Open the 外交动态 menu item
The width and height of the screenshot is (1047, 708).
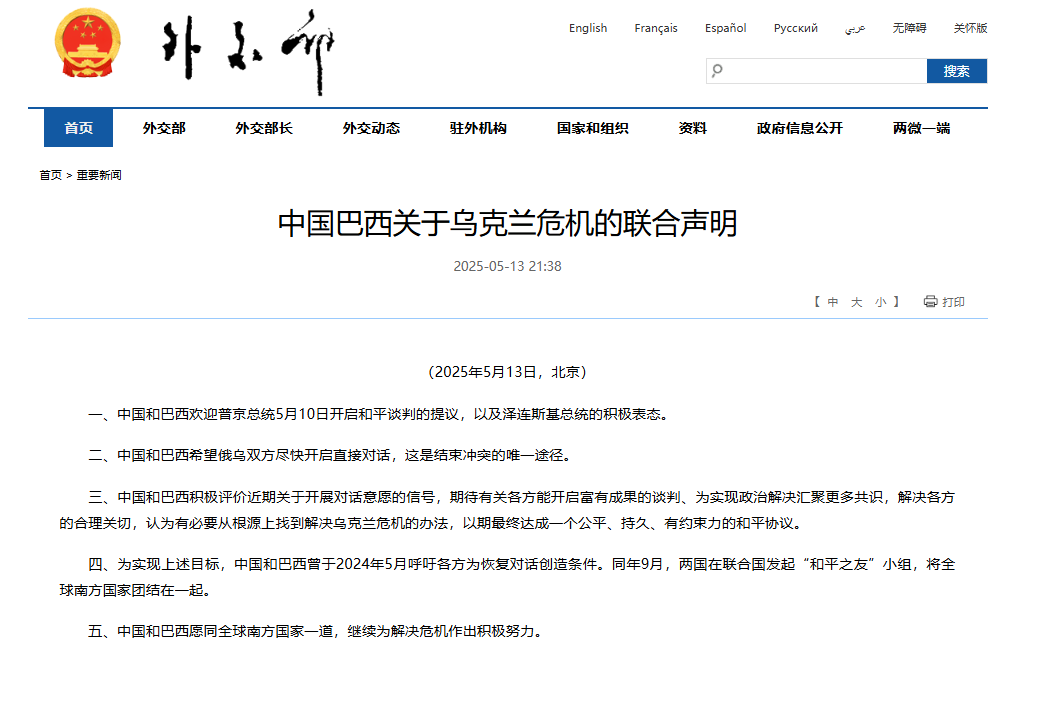371,128
